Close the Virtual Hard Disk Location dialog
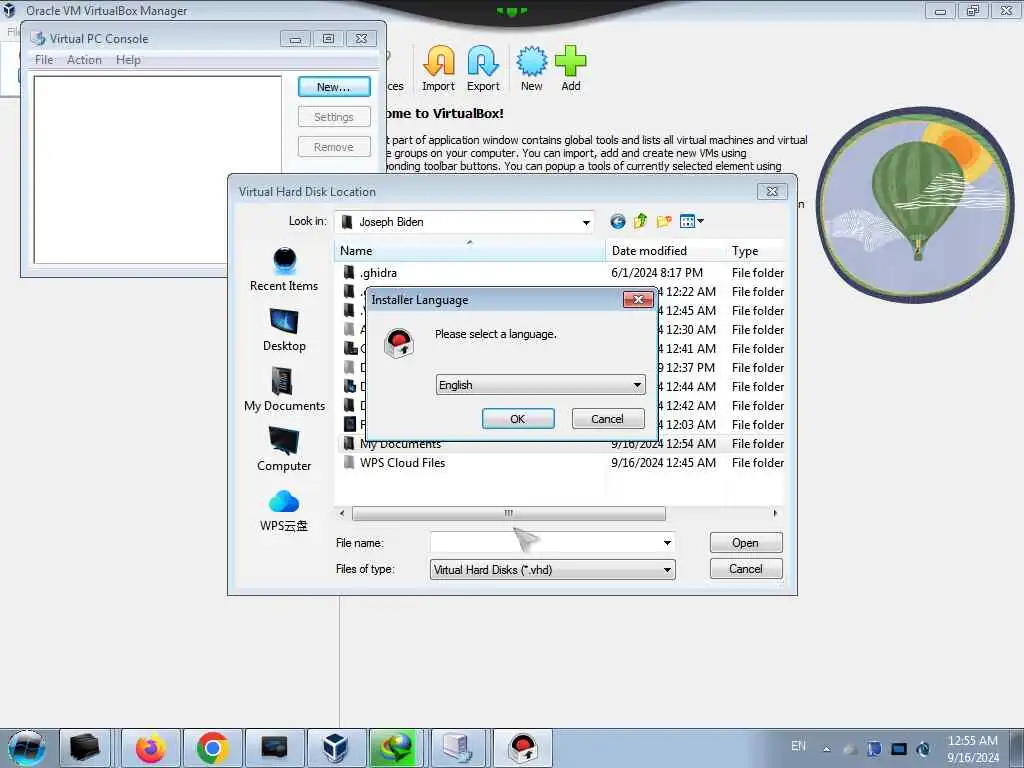This screenshot has height=768, width=1024. click(x=772, y=191)
